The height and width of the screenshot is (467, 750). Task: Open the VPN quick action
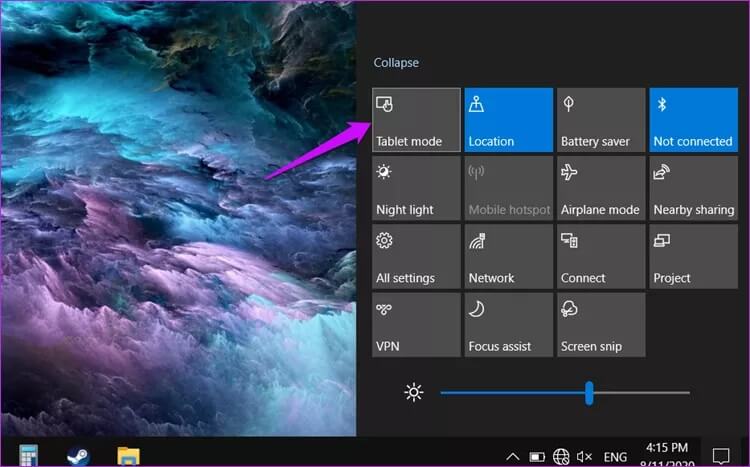(416, 325)
